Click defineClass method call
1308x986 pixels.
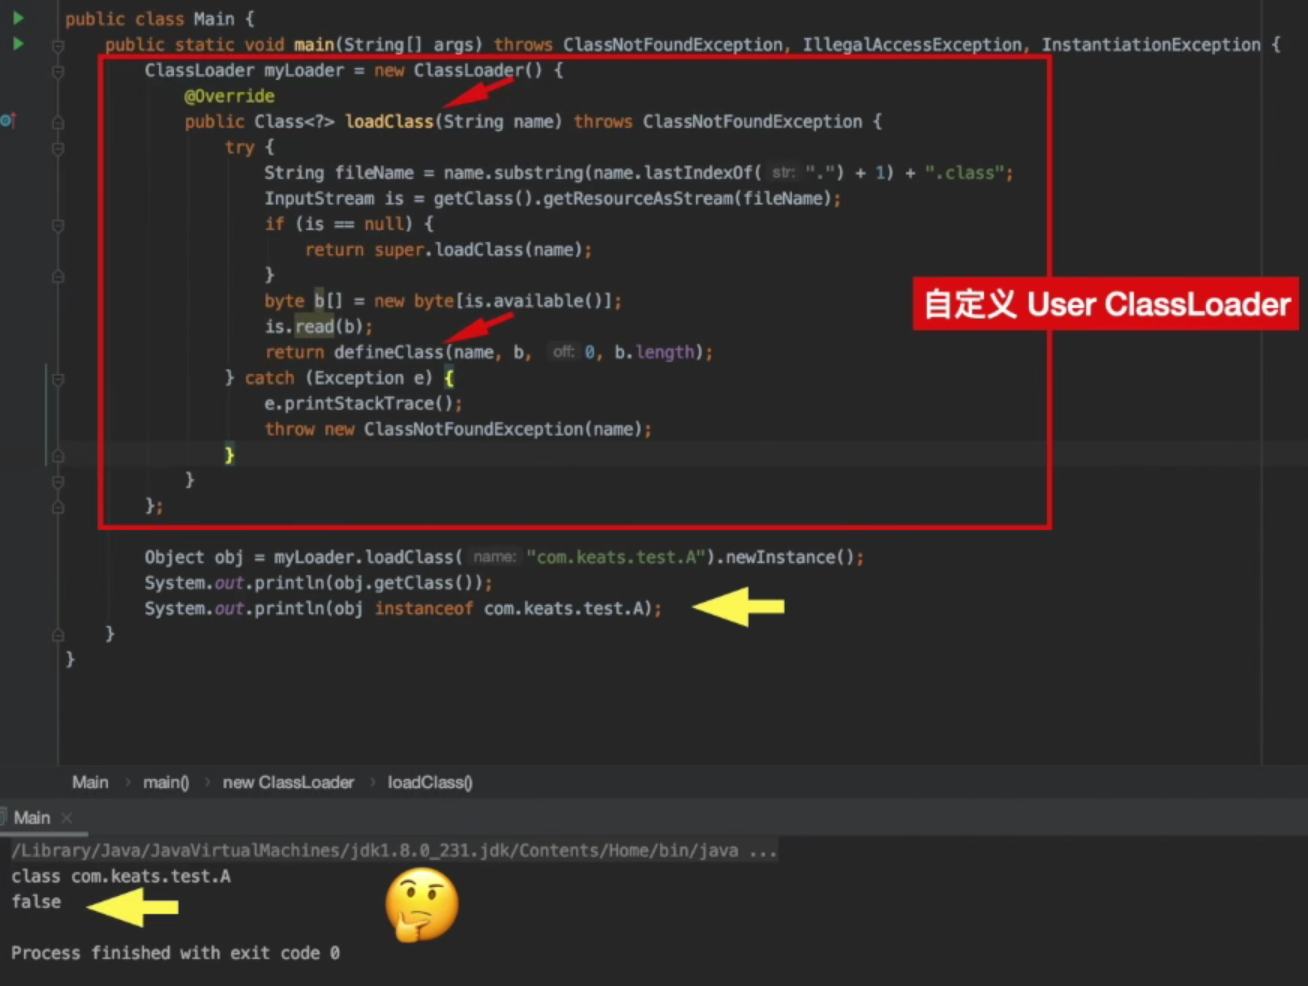tap(388, 352)
